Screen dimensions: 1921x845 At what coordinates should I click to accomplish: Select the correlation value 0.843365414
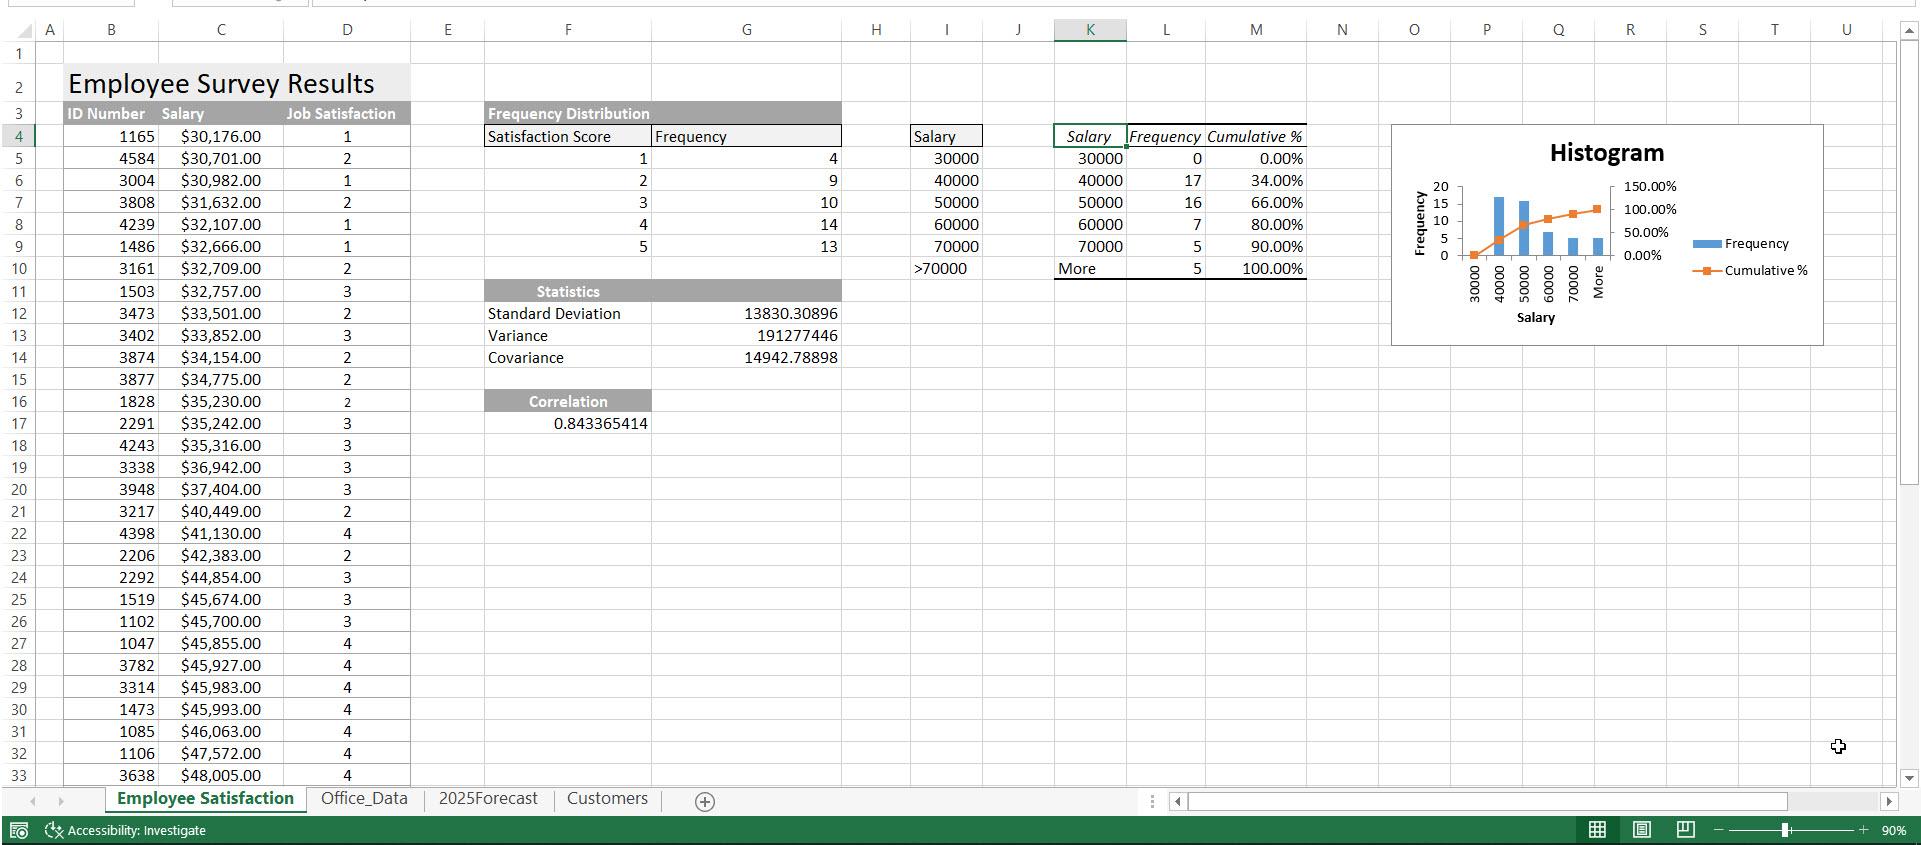point(568,423)
